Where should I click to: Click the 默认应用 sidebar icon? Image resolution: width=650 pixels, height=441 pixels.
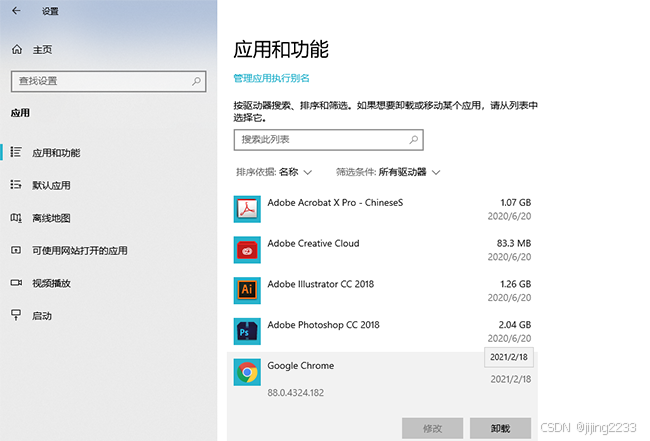[x=16, y=184]
